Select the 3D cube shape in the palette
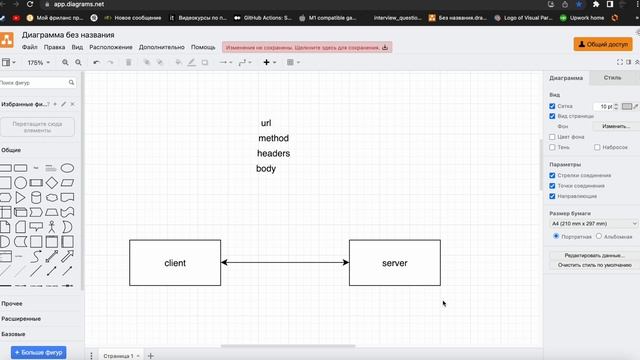Image resolution: width=640 pixels, height=360 pixels. (x=20, y=212)
